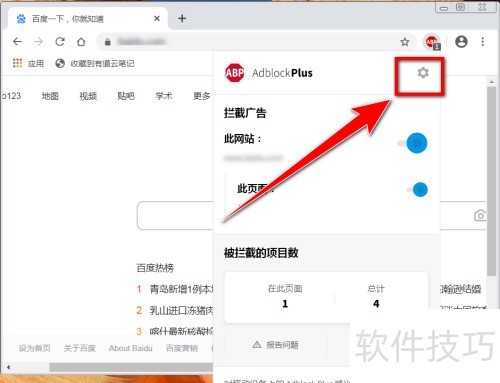Image resolution: width=500 pixels, height=383 pixels.
Task: Open the Chrome profile avatar
Action: click(461, 42)
